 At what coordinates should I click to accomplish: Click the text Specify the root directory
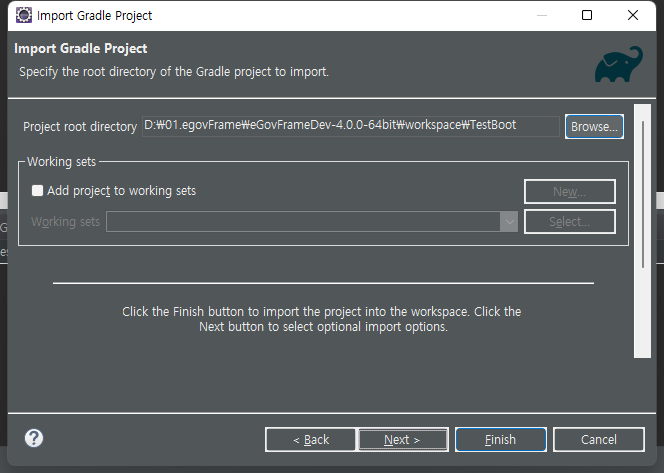pyautogui.click(x=174, y=72)
